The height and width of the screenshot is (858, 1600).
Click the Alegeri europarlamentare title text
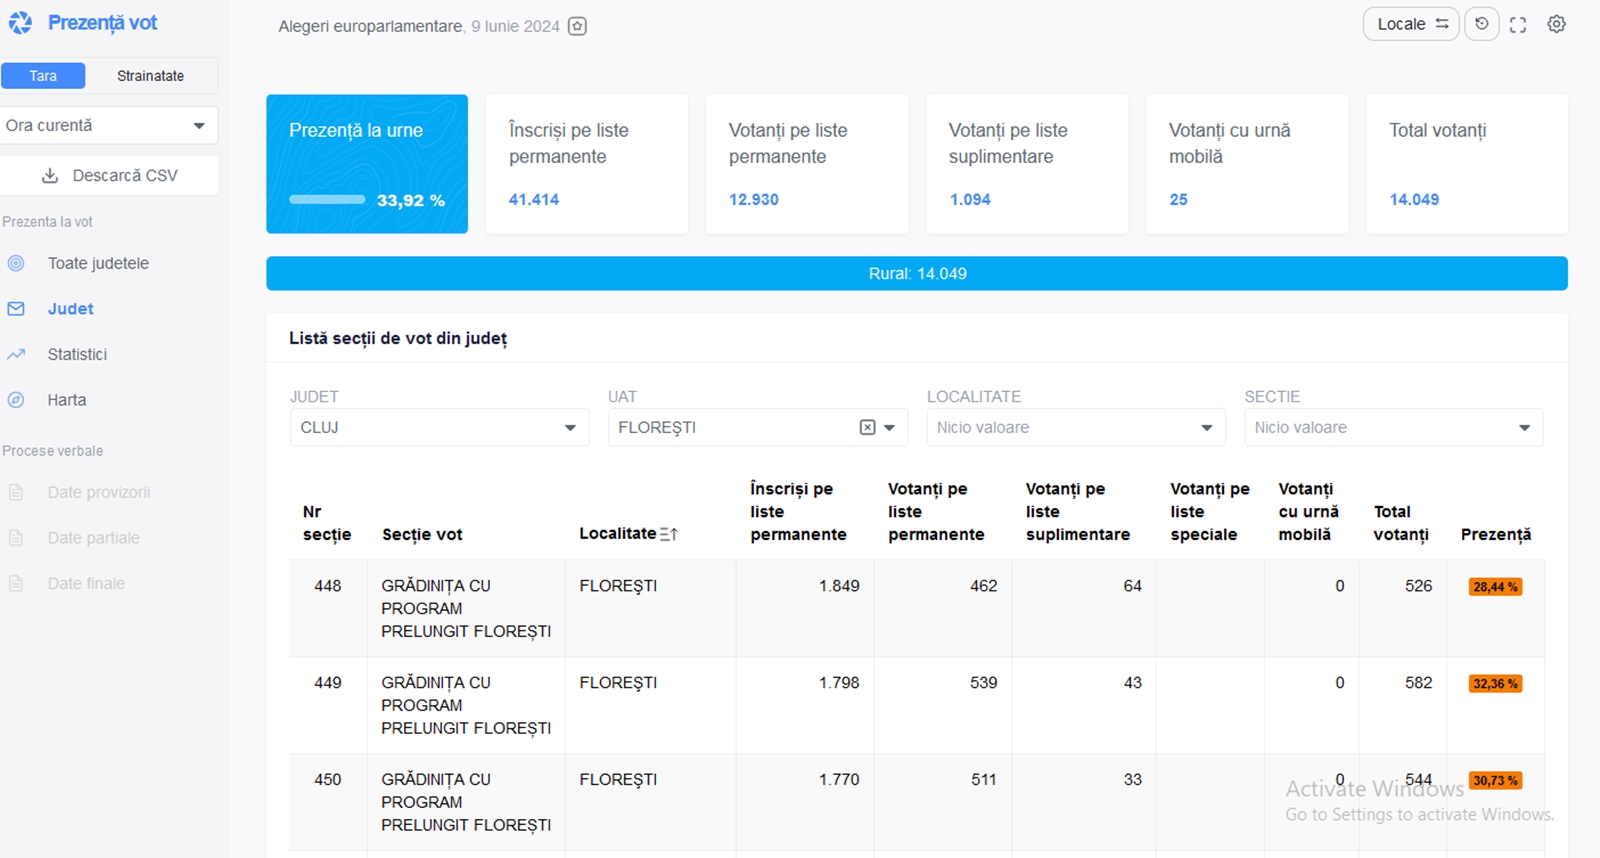(370, 27)
